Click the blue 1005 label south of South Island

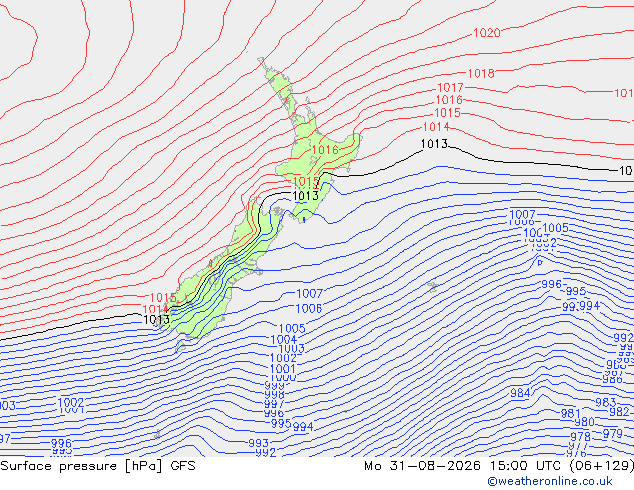(292, 328)
